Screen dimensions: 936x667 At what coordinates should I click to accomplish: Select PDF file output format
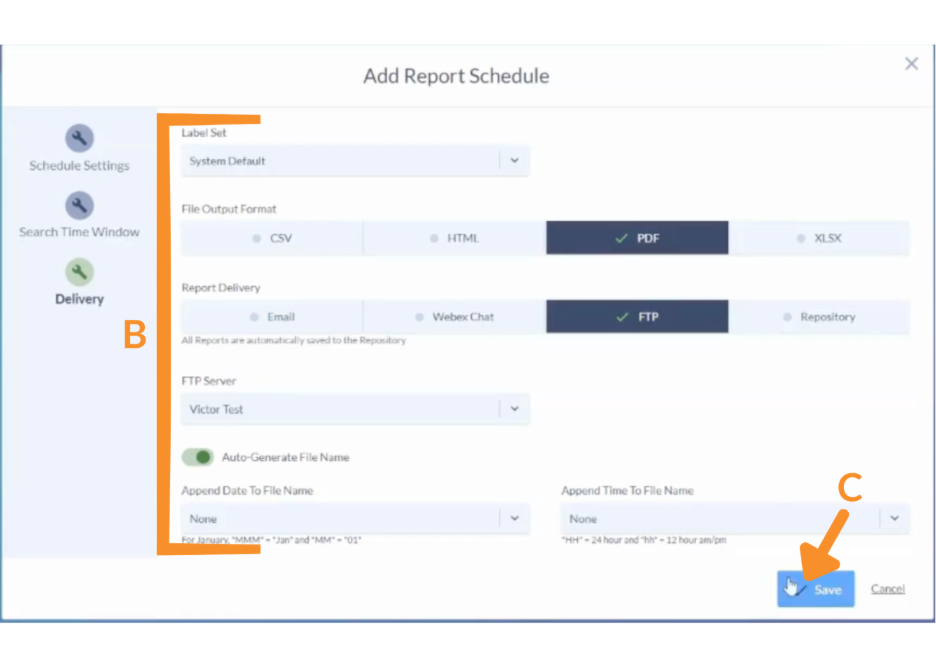coord(637,238)
